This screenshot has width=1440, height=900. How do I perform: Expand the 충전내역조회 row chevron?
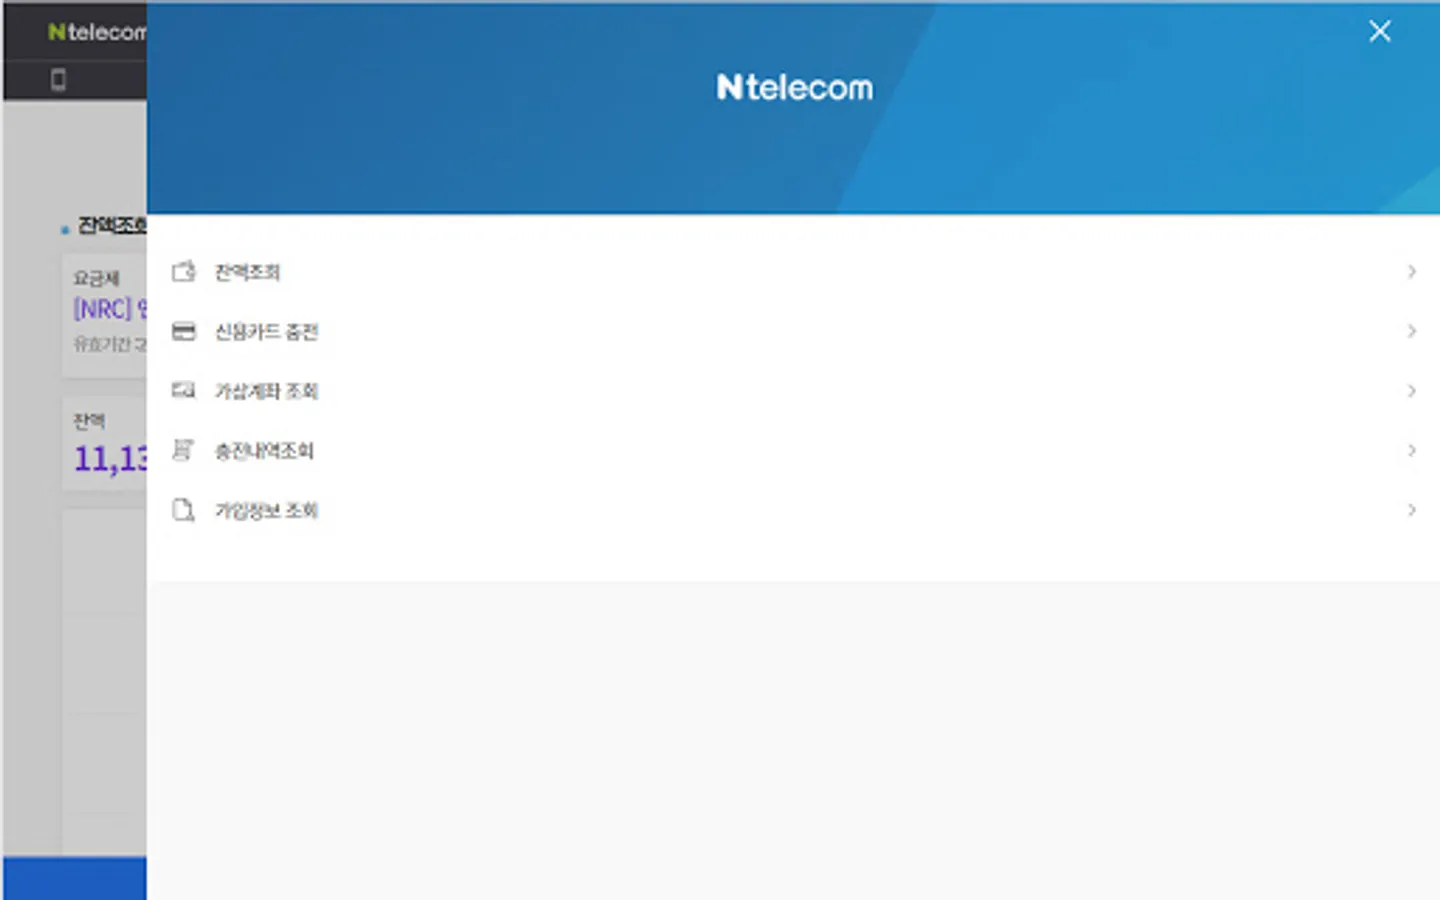tap(1412, 450)
